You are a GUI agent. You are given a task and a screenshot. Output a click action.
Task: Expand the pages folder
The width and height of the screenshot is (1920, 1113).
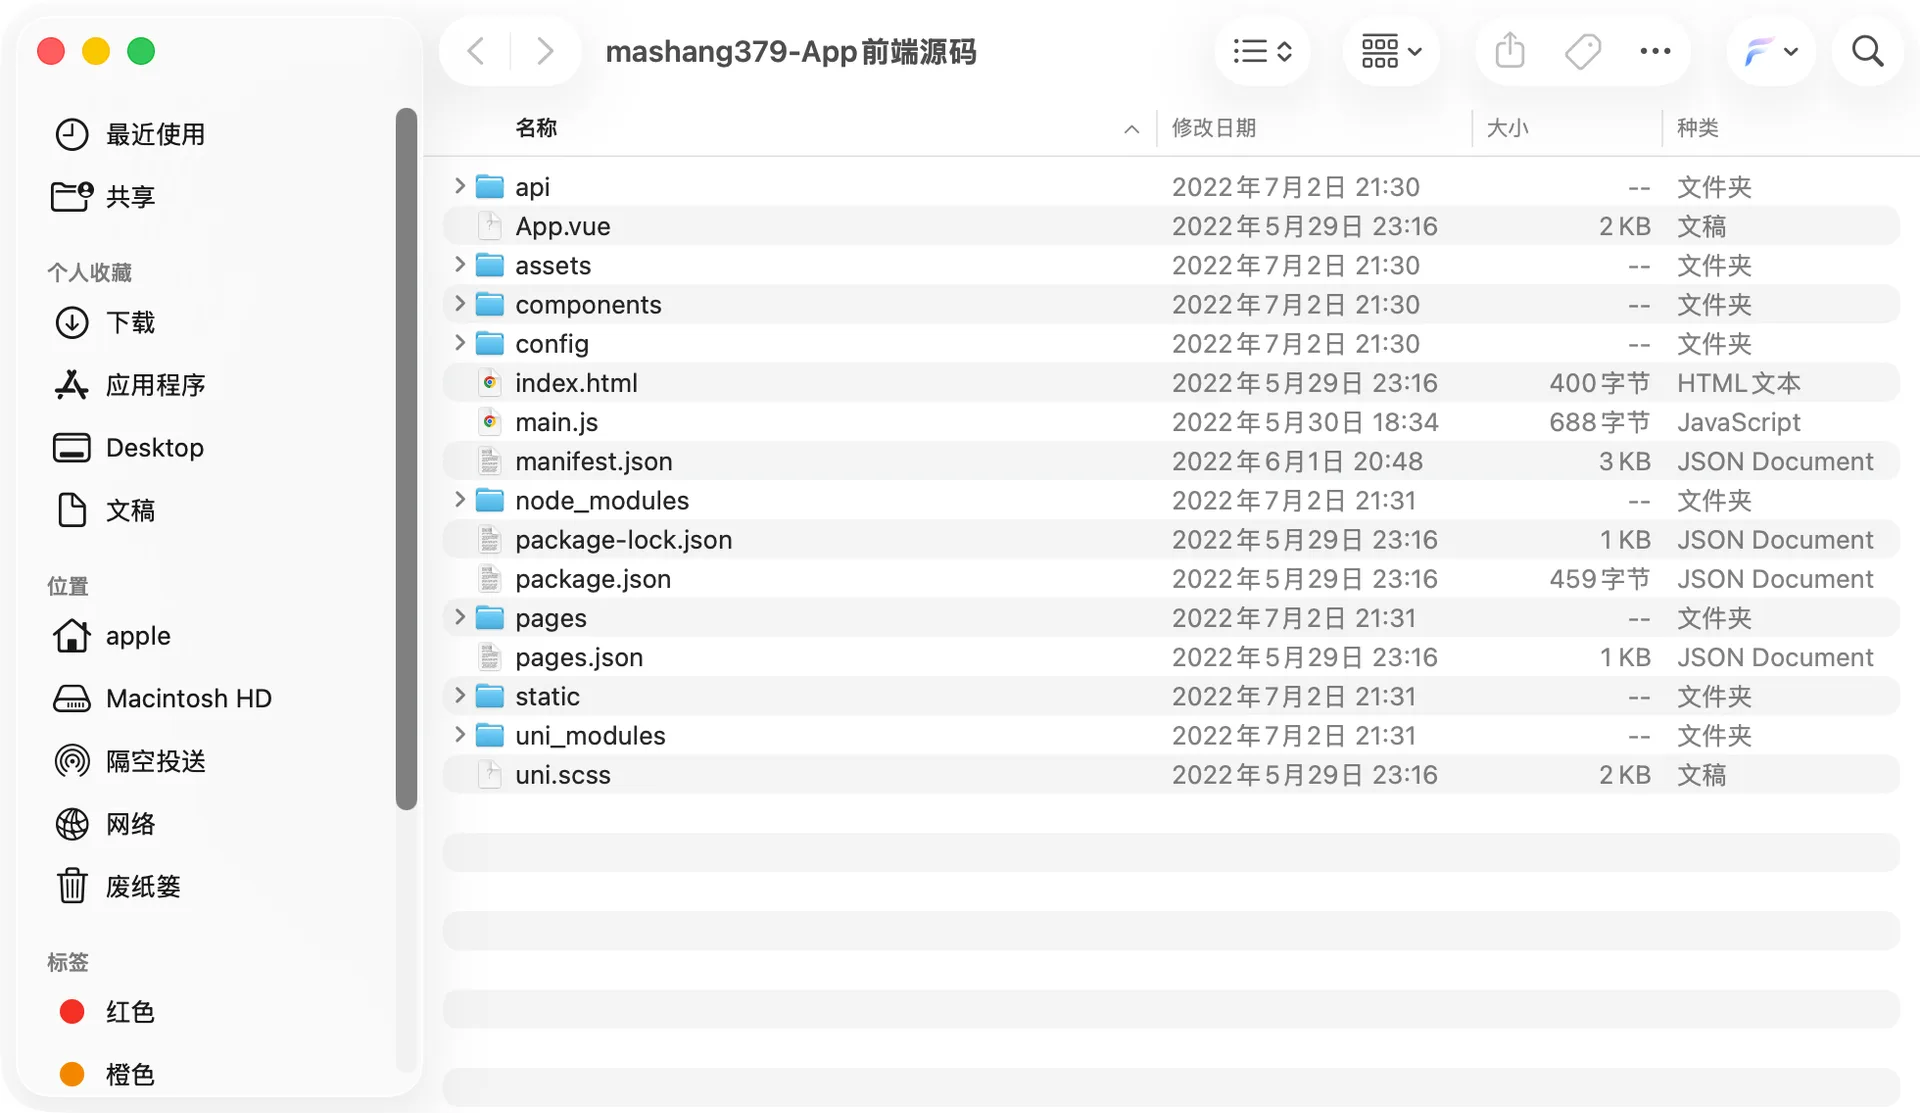pyautogui.click(x=459, y=617)
